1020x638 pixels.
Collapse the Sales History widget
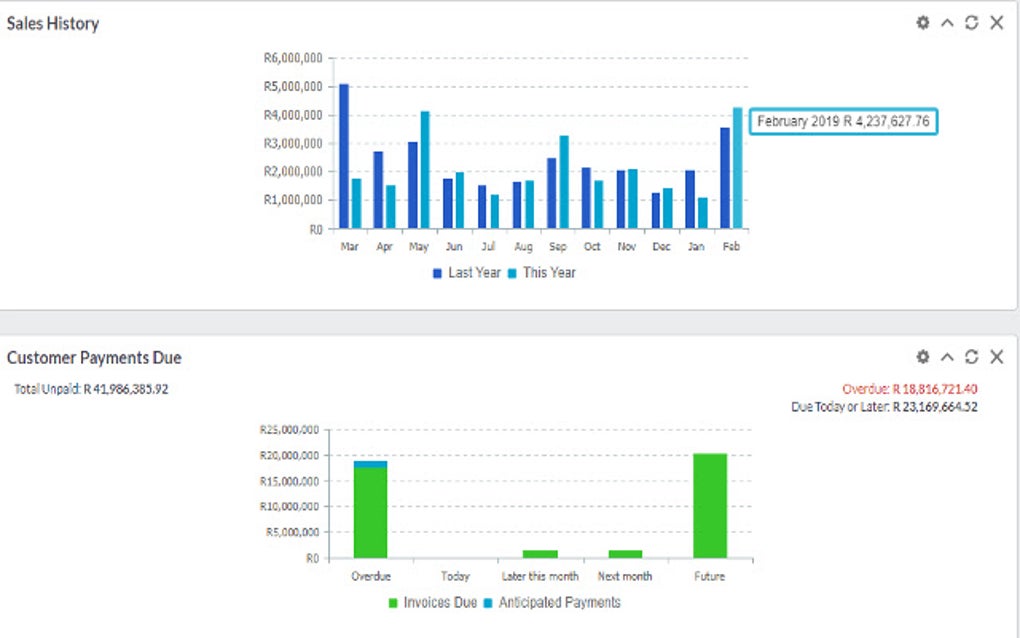[946, 22]
